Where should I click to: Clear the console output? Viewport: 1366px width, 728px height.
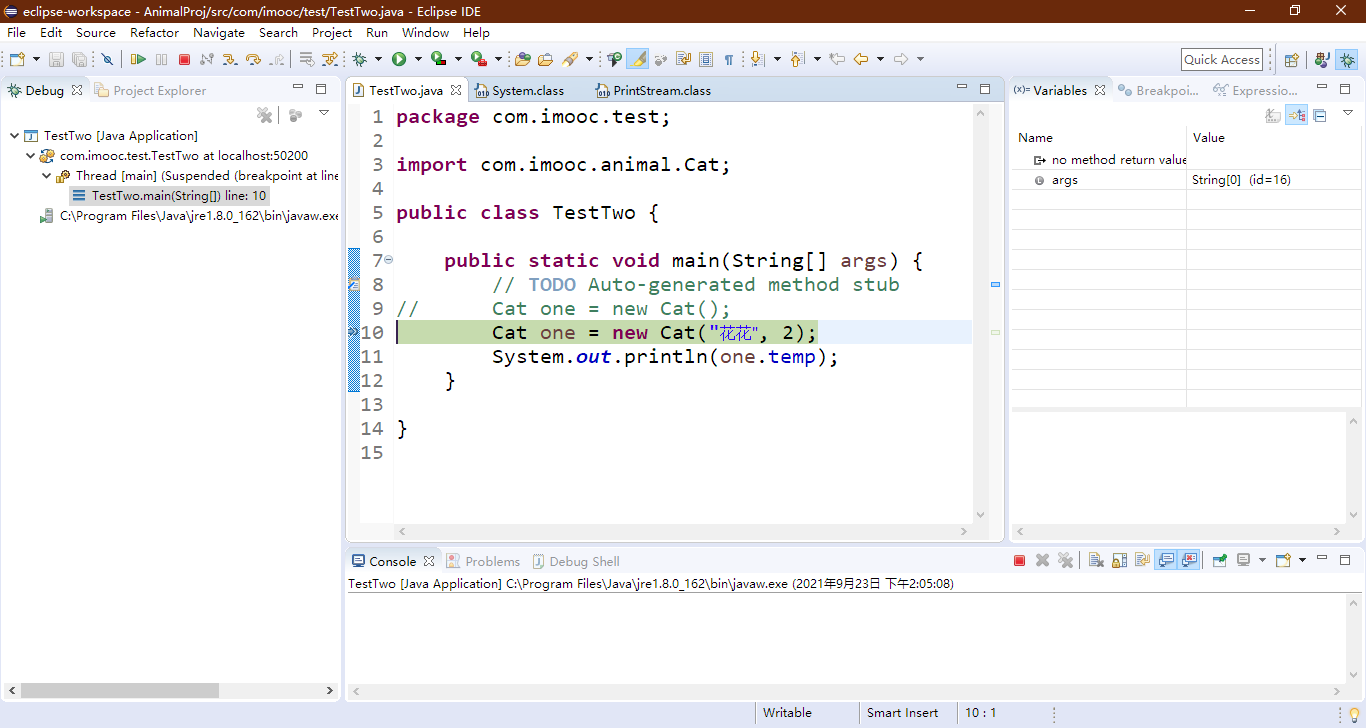point(1096,561)
